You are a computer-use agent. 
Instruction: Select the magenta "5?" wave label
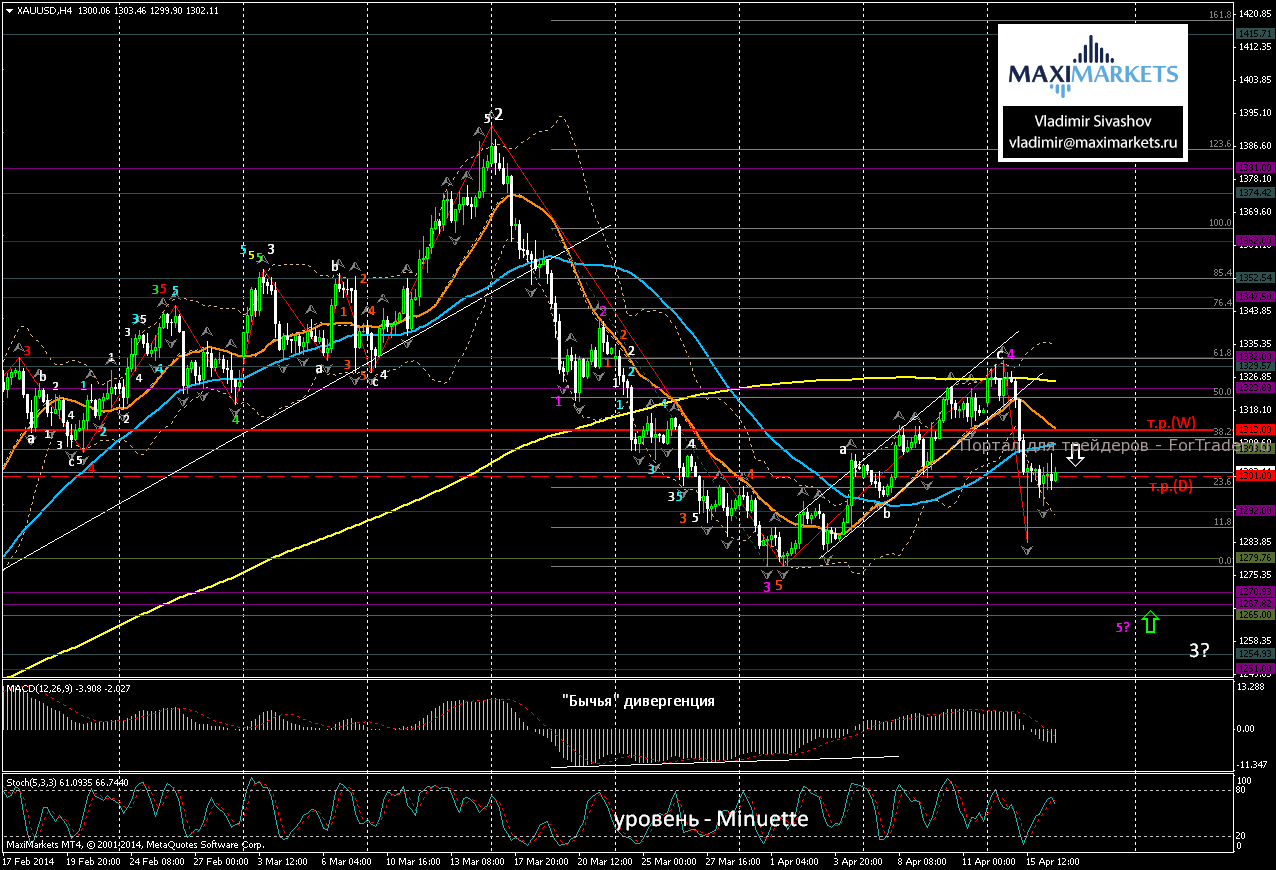pos(1123,627)
